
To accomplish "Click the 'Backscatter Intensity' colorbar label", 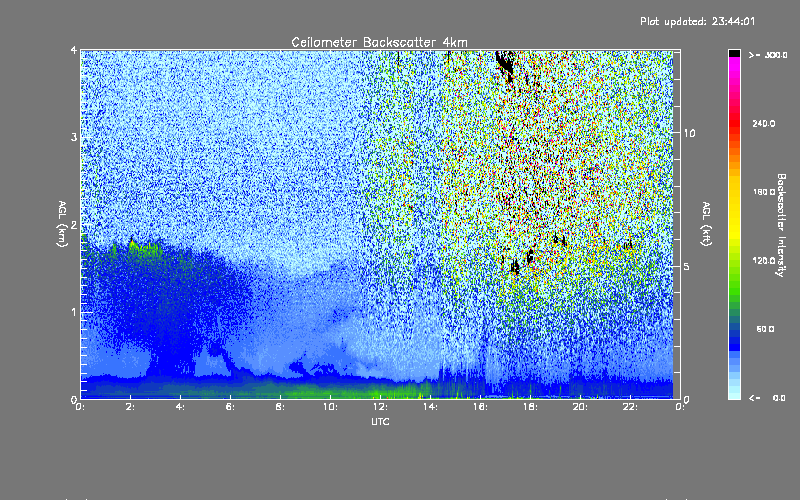I will tap(781, 225).
